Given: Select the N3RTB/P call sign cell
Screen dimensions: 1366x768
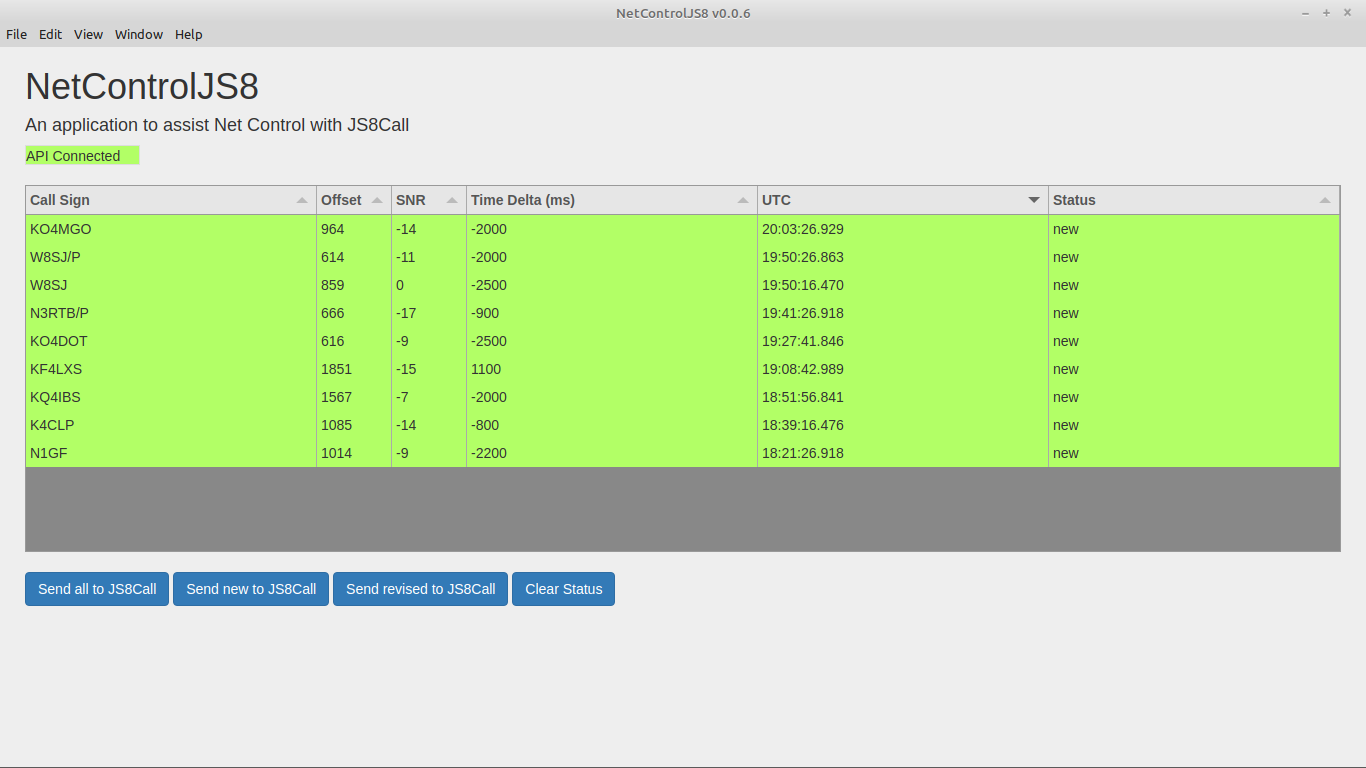Looking at the screenshot, I should pyautogui.click(x=171, y=313).
